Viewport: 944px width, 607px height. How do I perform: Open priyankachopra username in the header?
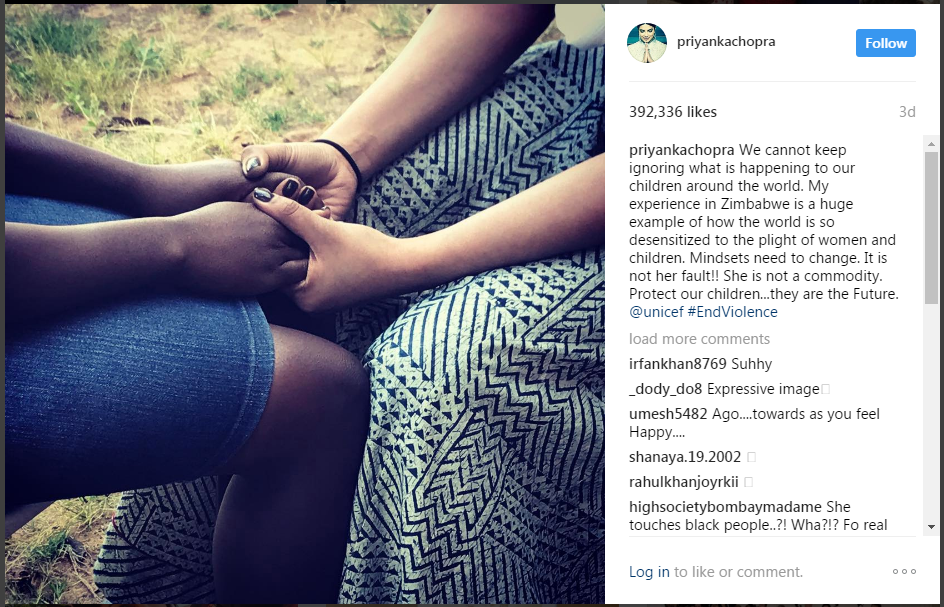point(726,42)
